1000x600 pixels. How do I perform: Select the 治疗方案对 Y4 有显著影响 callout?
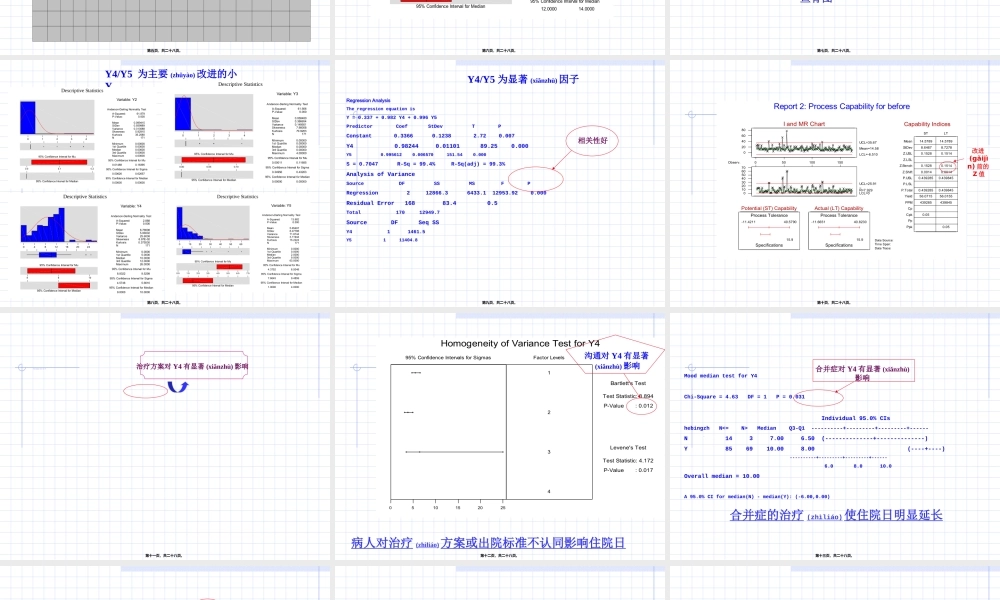tap(192, 366)
